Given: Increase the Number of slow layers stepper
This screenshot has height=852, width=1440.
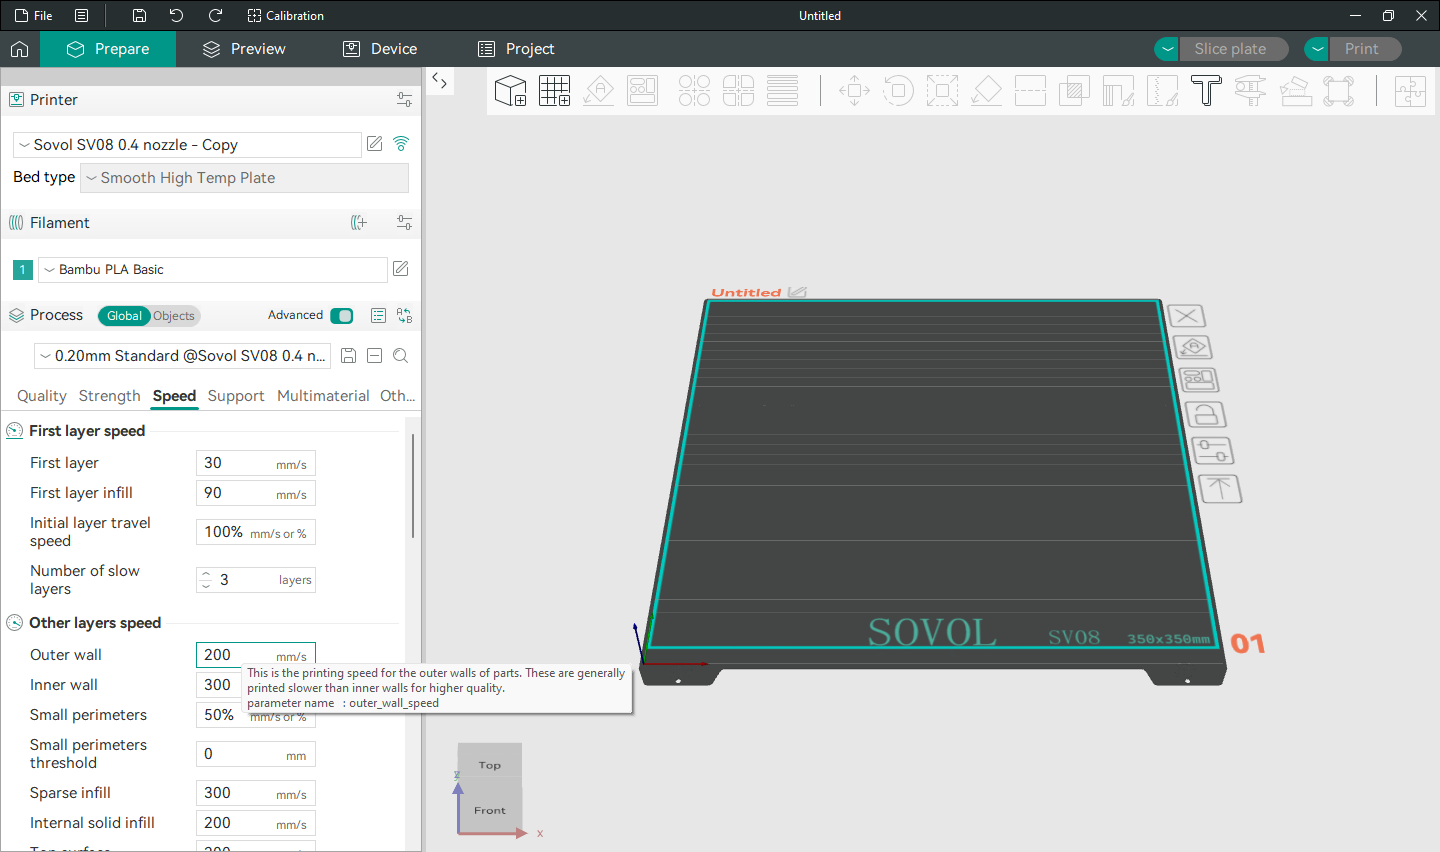Looking at the screenshot, I should [x=206, y=575].
